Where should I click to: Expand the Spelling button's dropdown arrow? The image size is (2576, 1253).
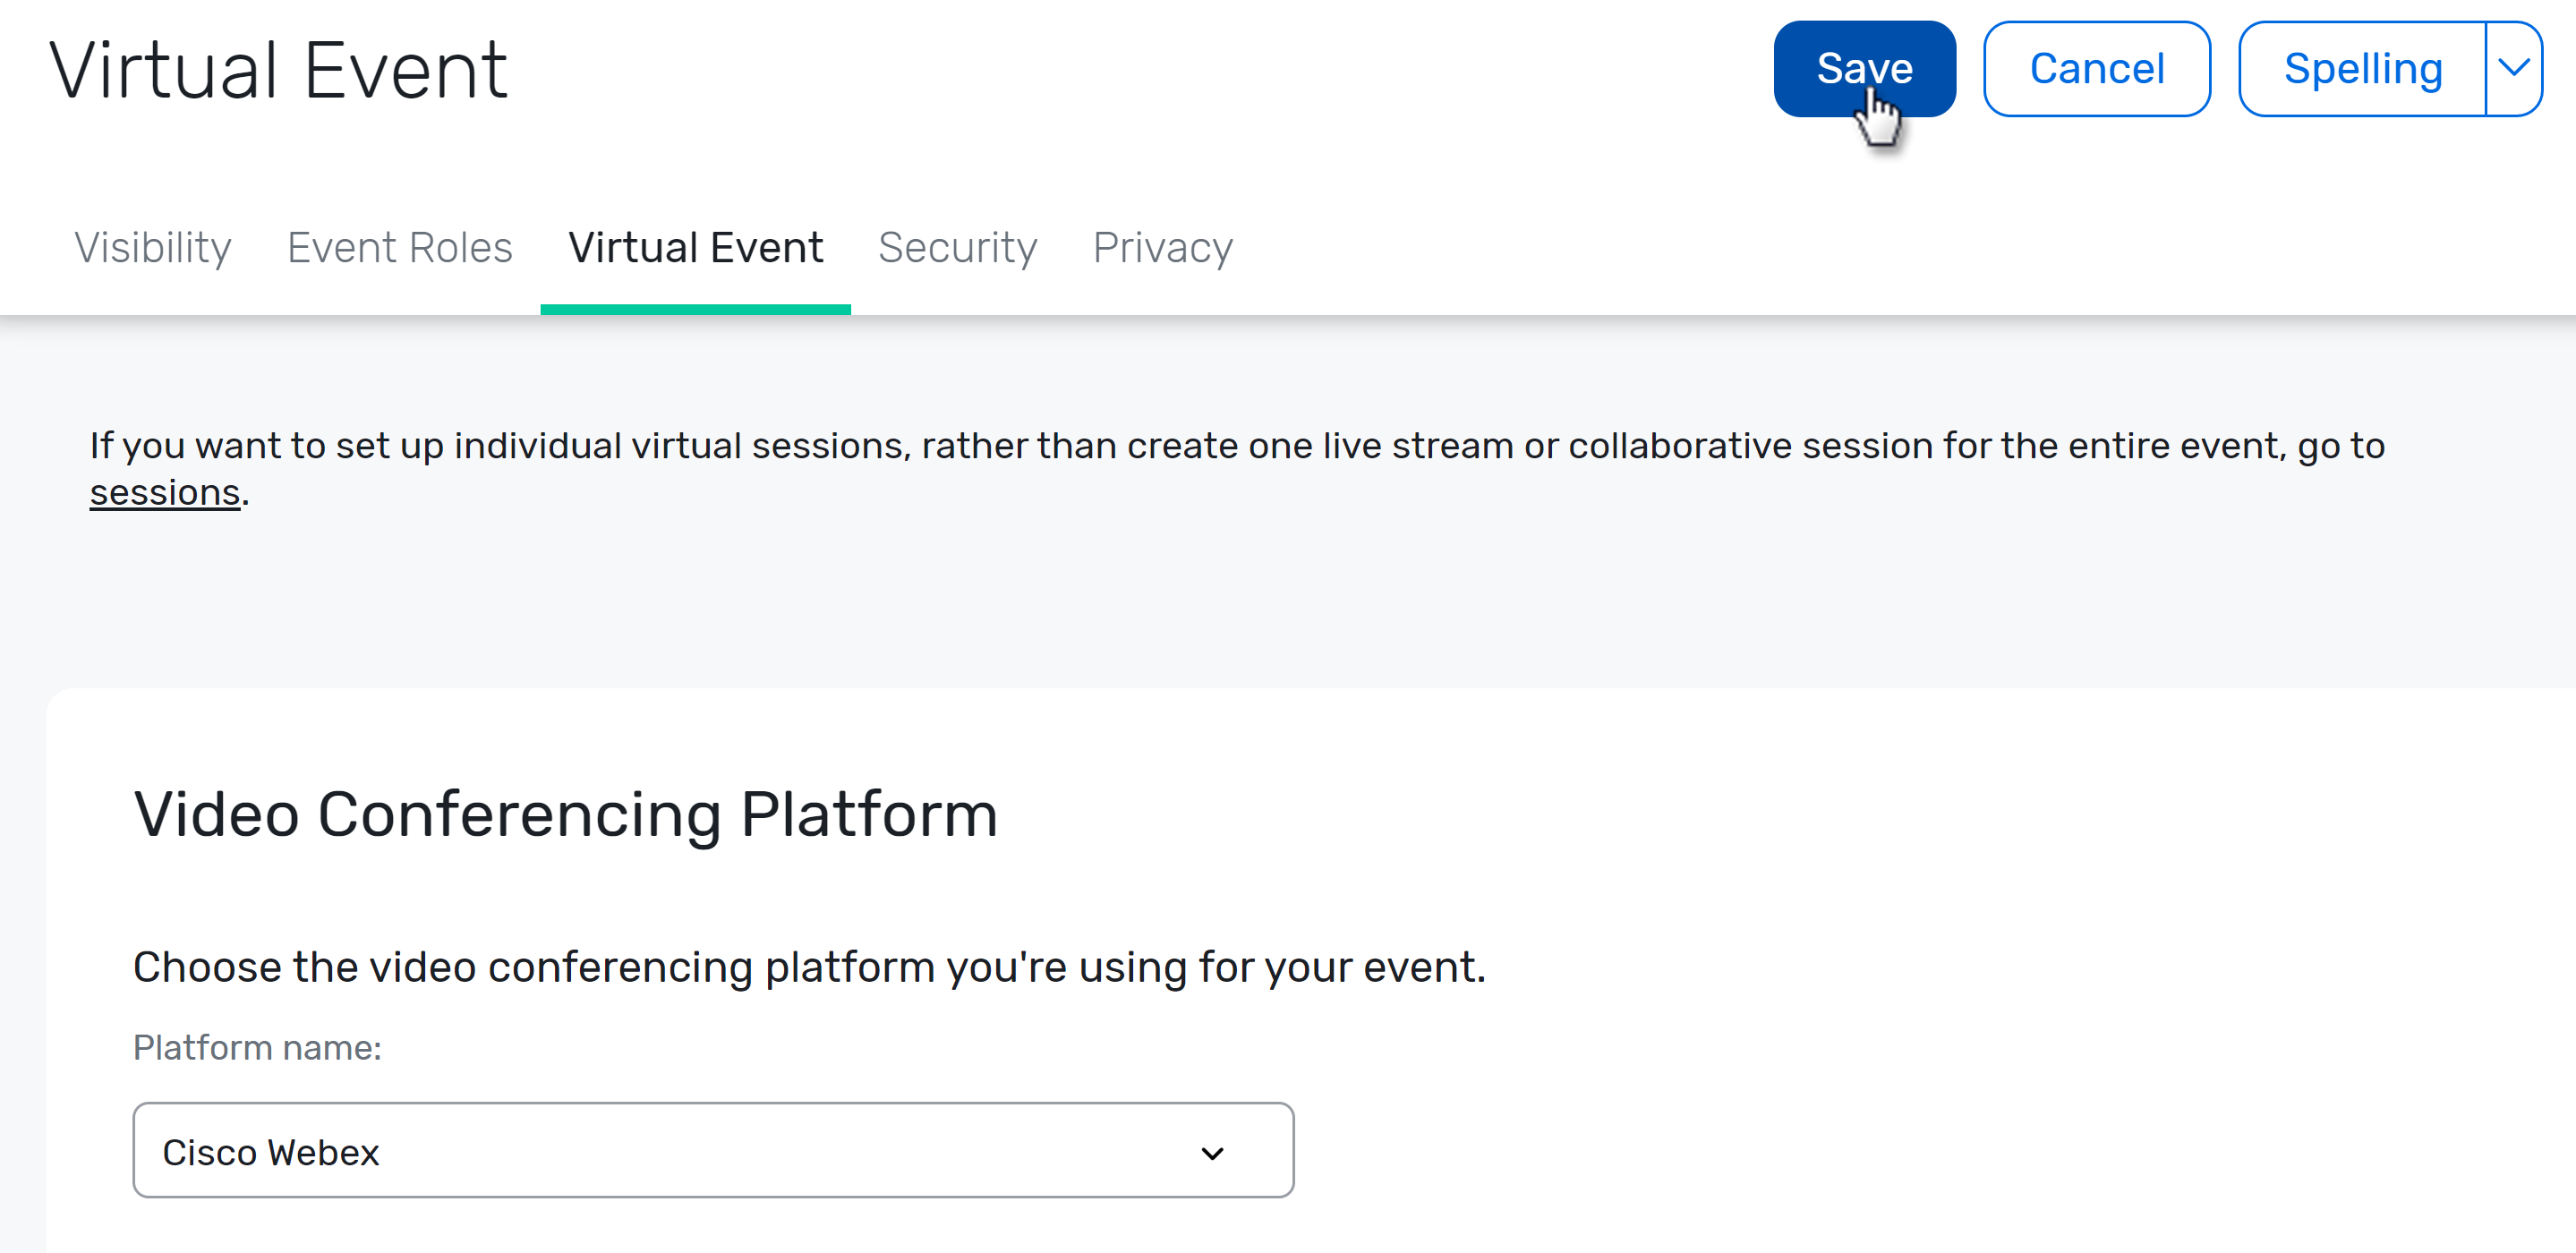click(2513, 68)
